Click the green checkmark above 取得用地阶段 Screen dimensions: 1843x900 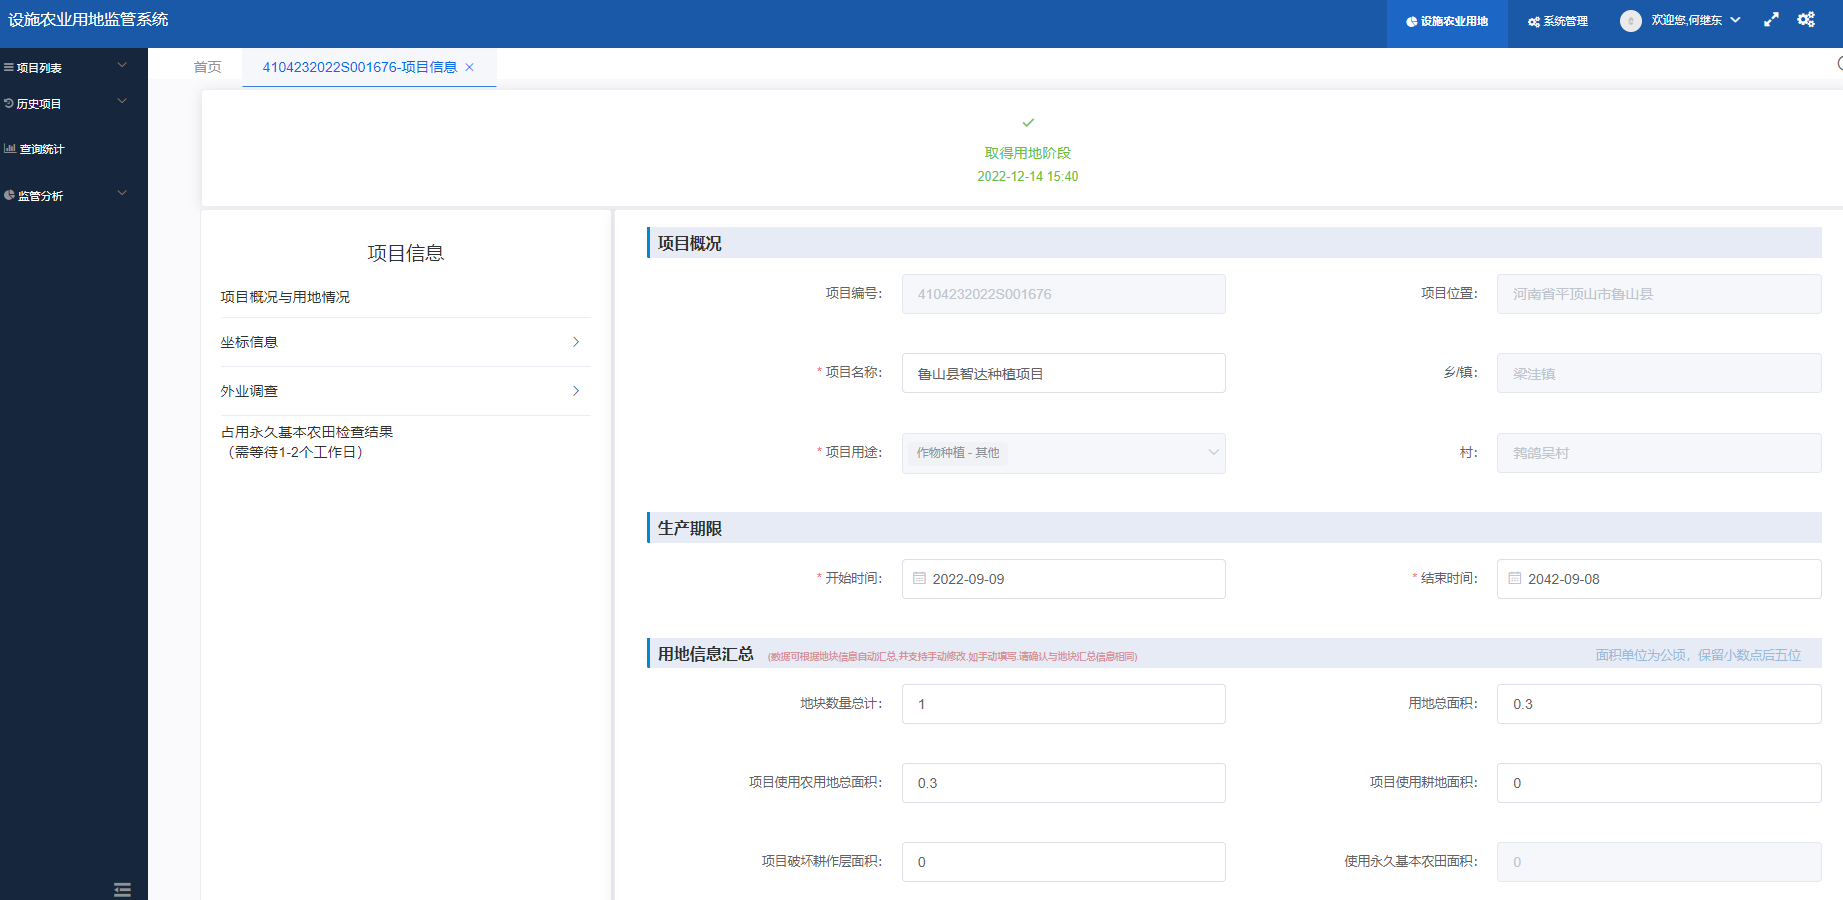pyautogui.click(x=1028, y=122)
